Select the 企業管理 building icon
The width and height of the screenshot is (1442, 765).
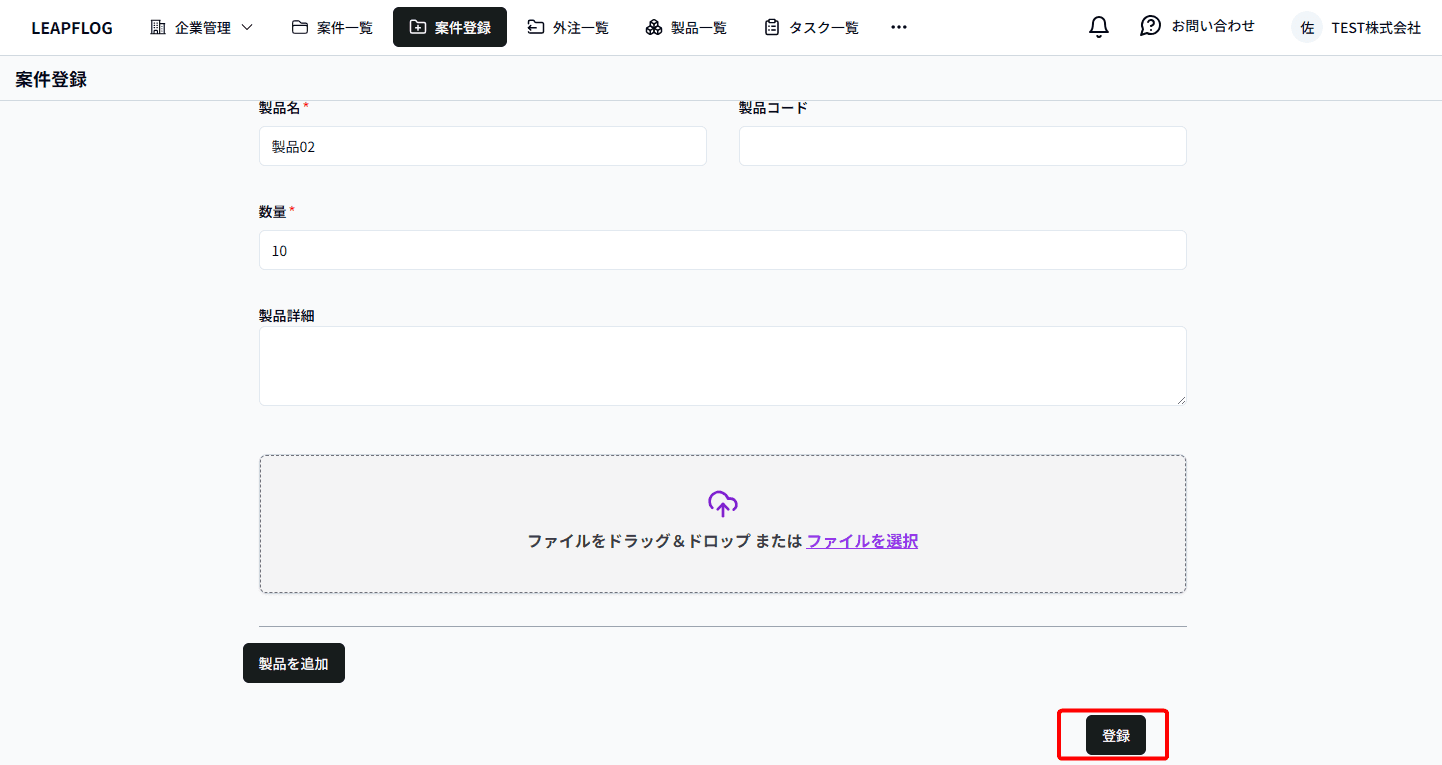(x=158, y=27)
